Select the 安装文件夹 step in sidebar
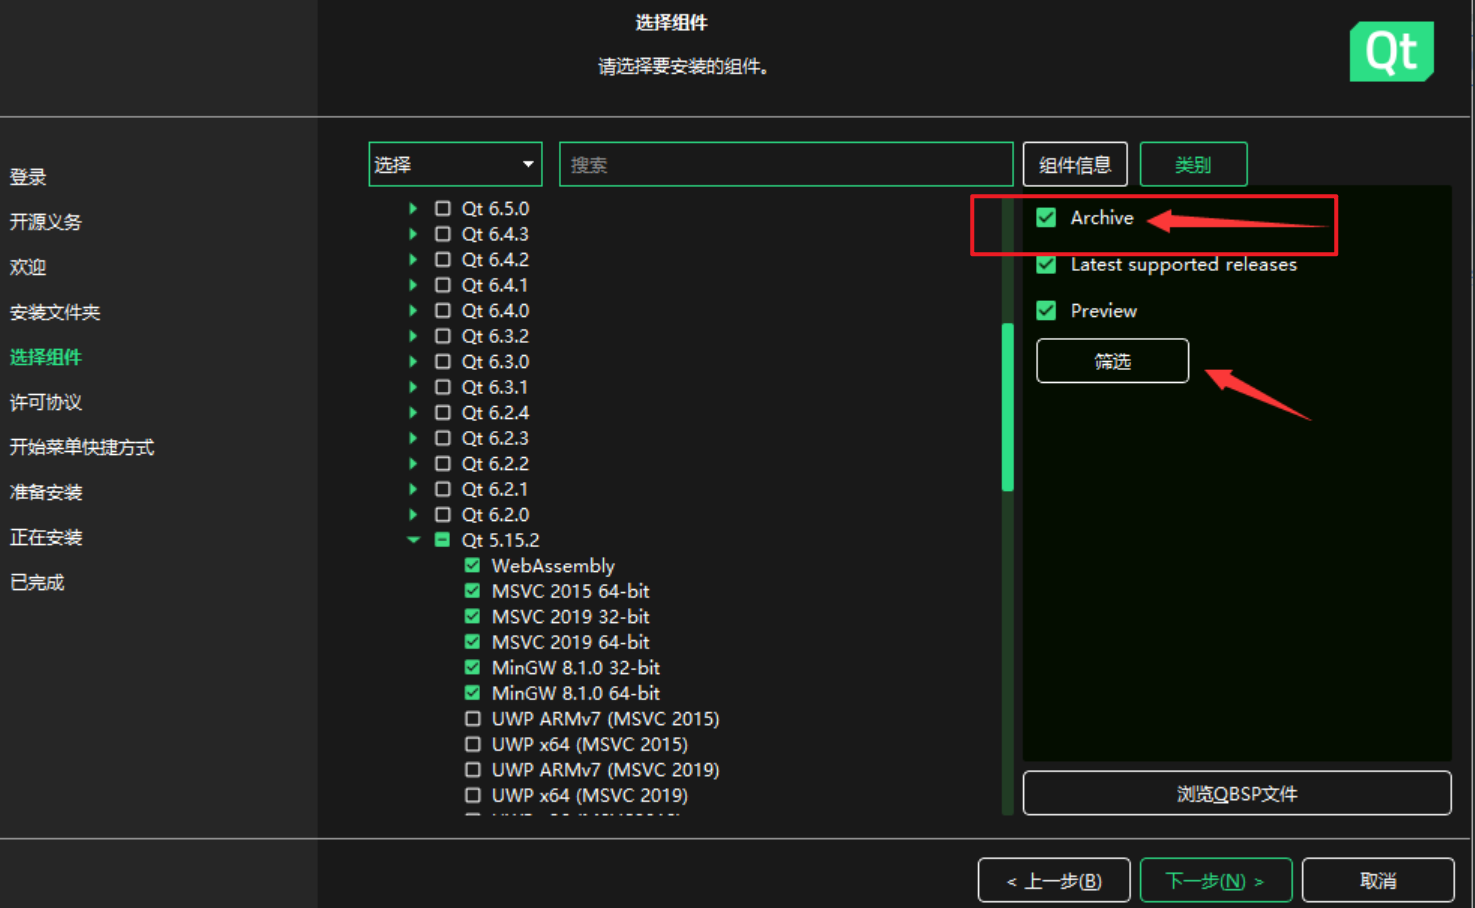This screenshot has height=908, width=1475. (x=55, y=312)
